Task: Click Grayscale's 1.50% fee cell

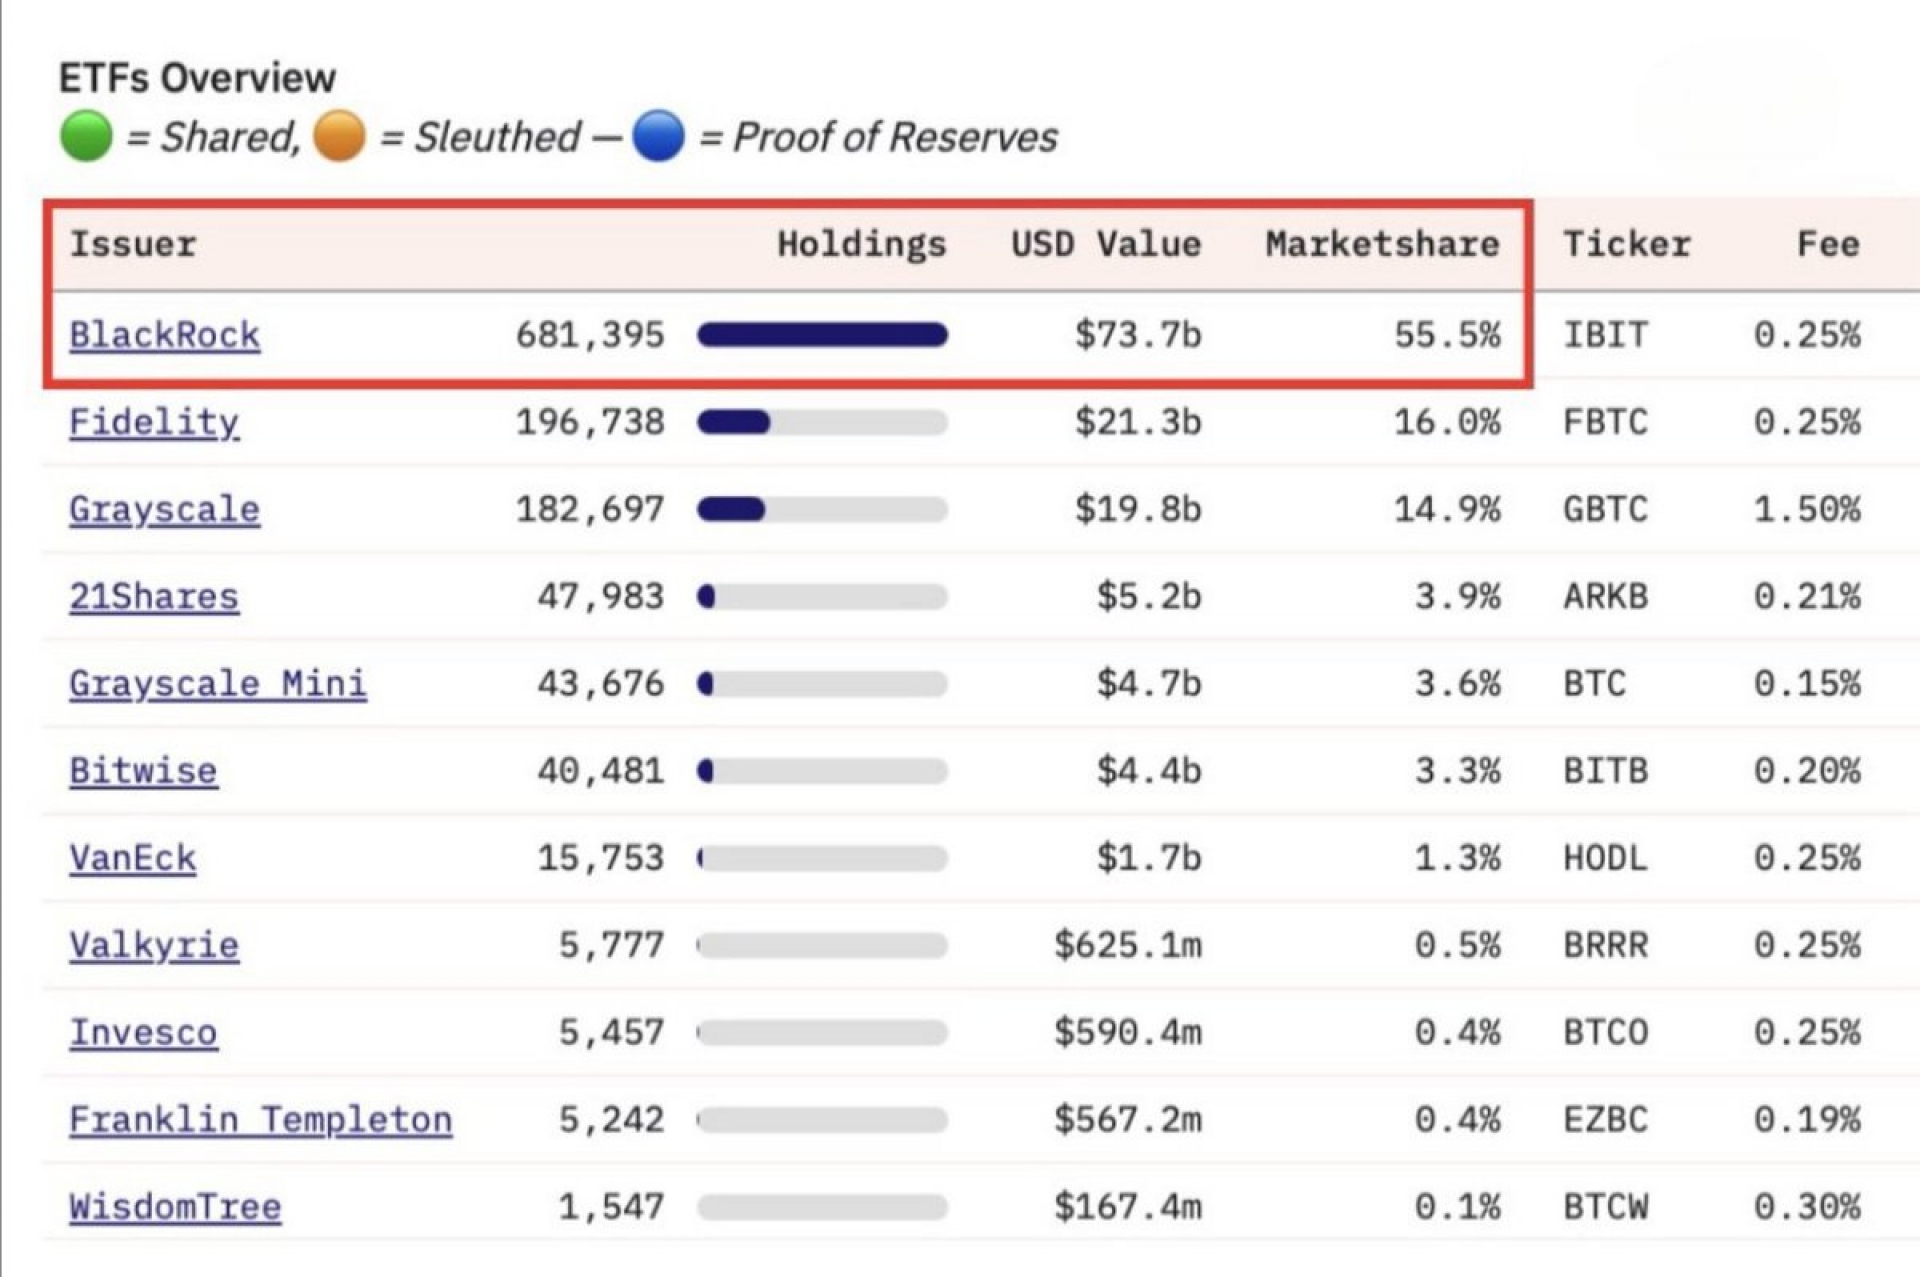Action: (1807, 510)
